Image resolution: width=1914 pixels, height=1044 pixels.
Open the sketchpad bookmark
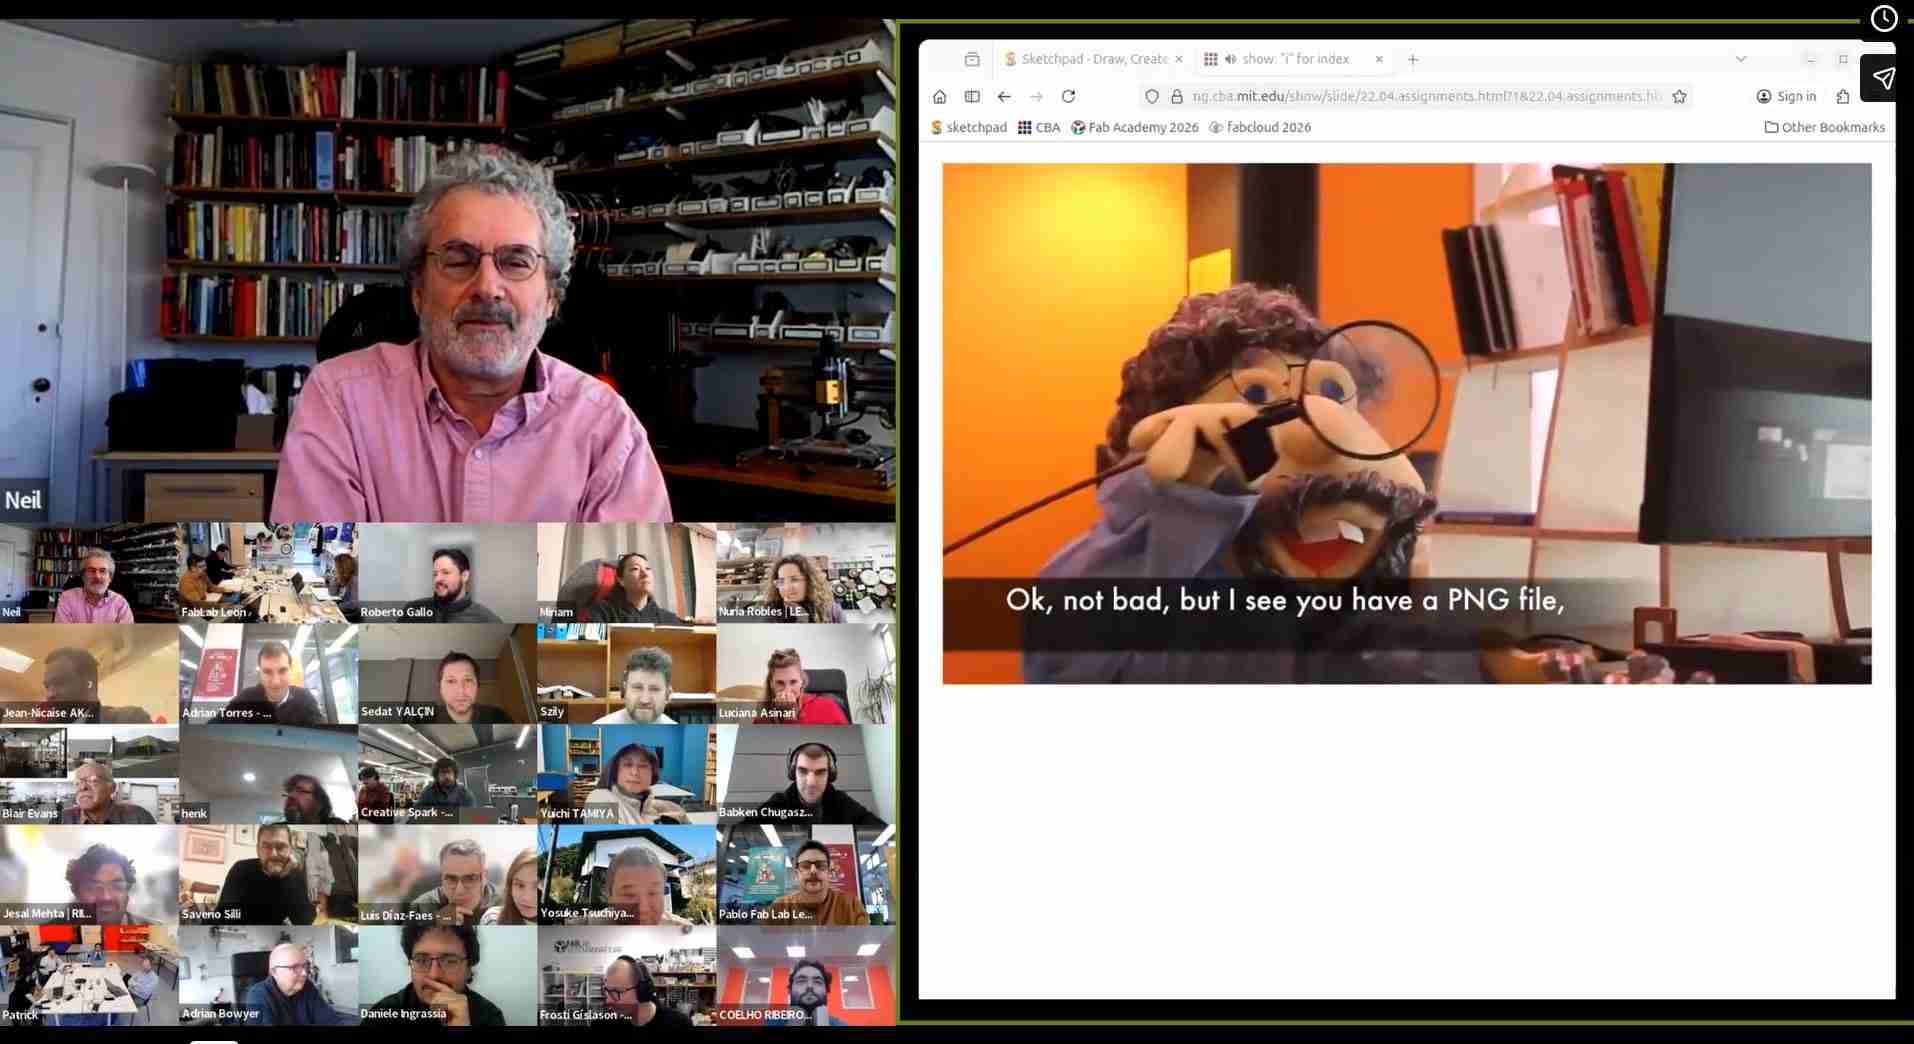click(969, 127)
